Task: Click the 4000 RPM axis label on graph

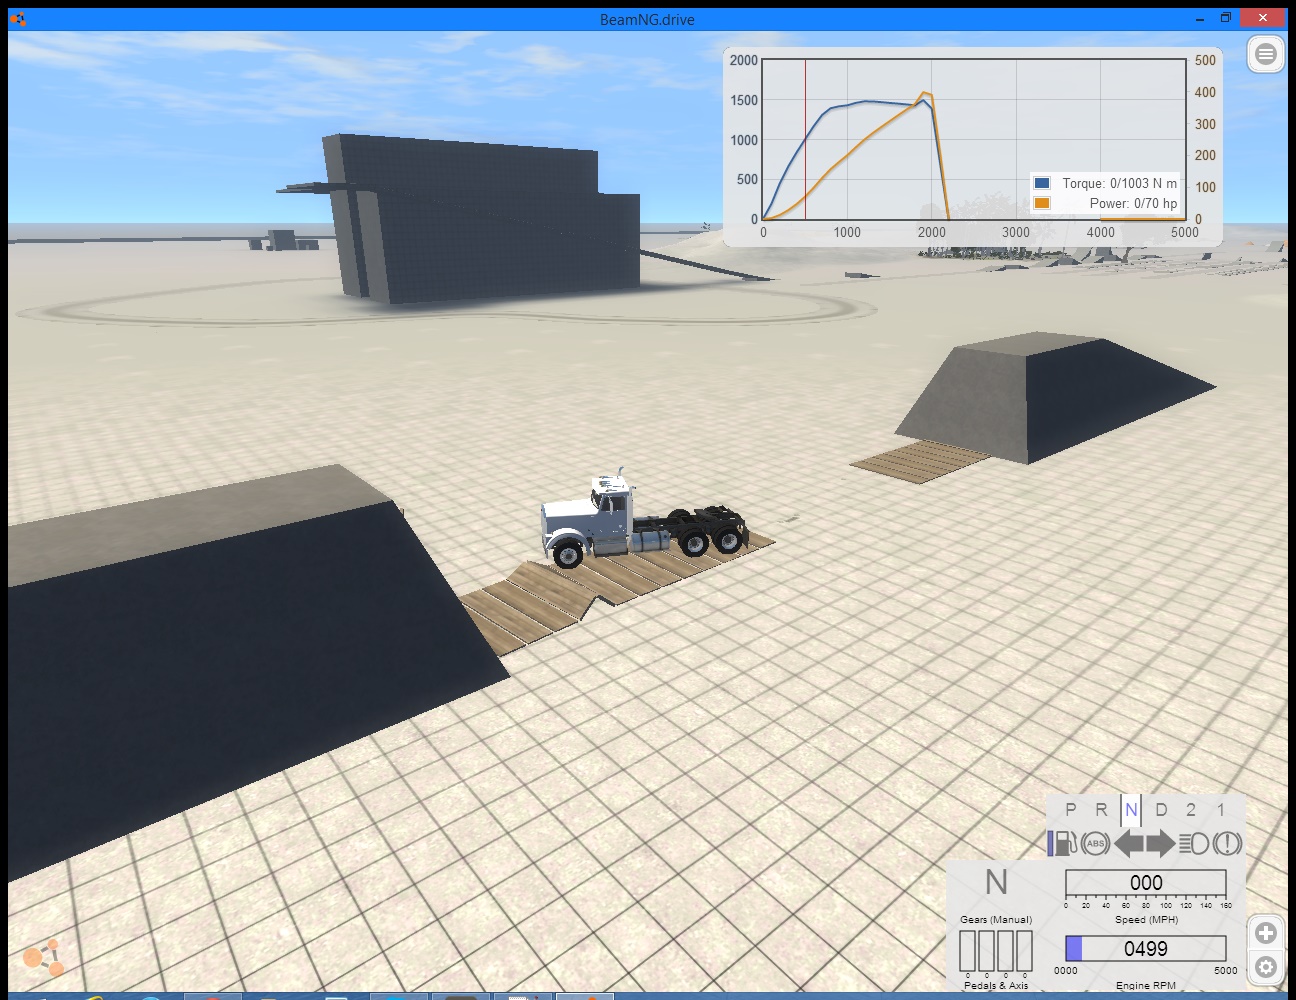Action: tap(1100, 232)
